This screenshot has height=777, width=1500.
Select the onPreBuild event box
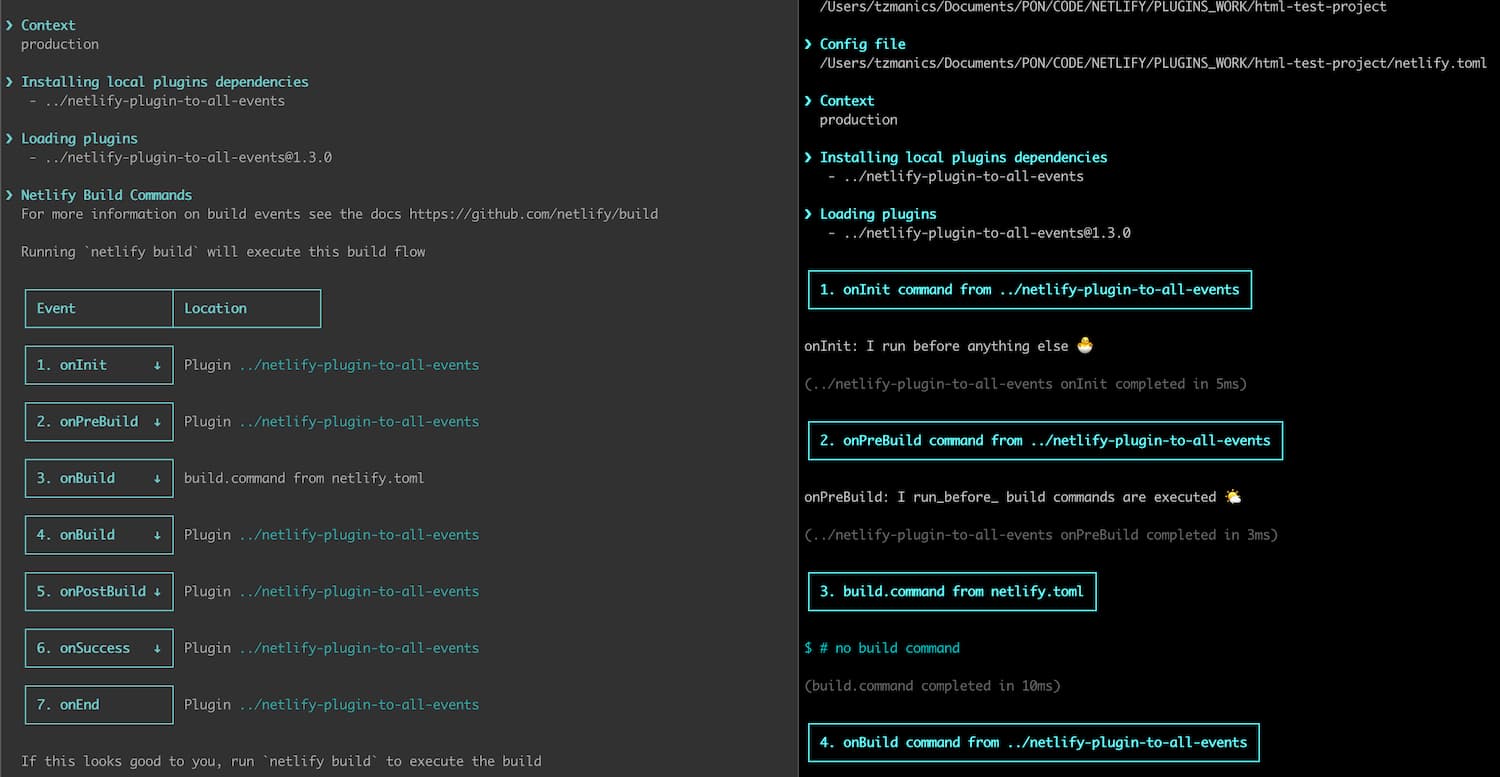click(98, 421)
